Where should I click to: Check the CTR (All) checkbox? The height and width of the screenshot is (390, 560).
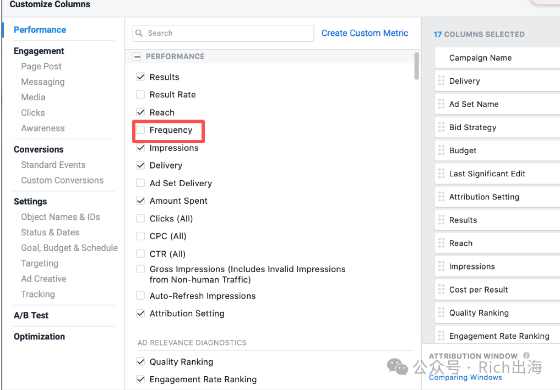tap(141, 254)
